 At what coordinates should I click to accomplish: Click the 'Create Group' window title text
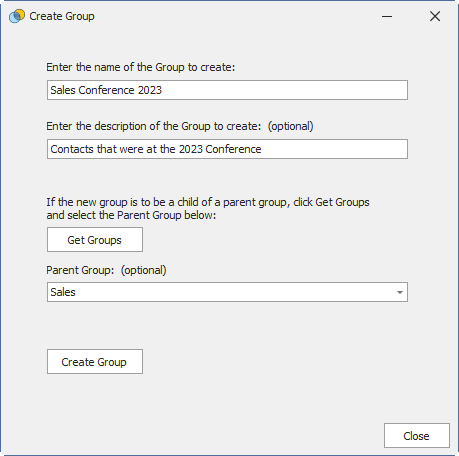62,16
